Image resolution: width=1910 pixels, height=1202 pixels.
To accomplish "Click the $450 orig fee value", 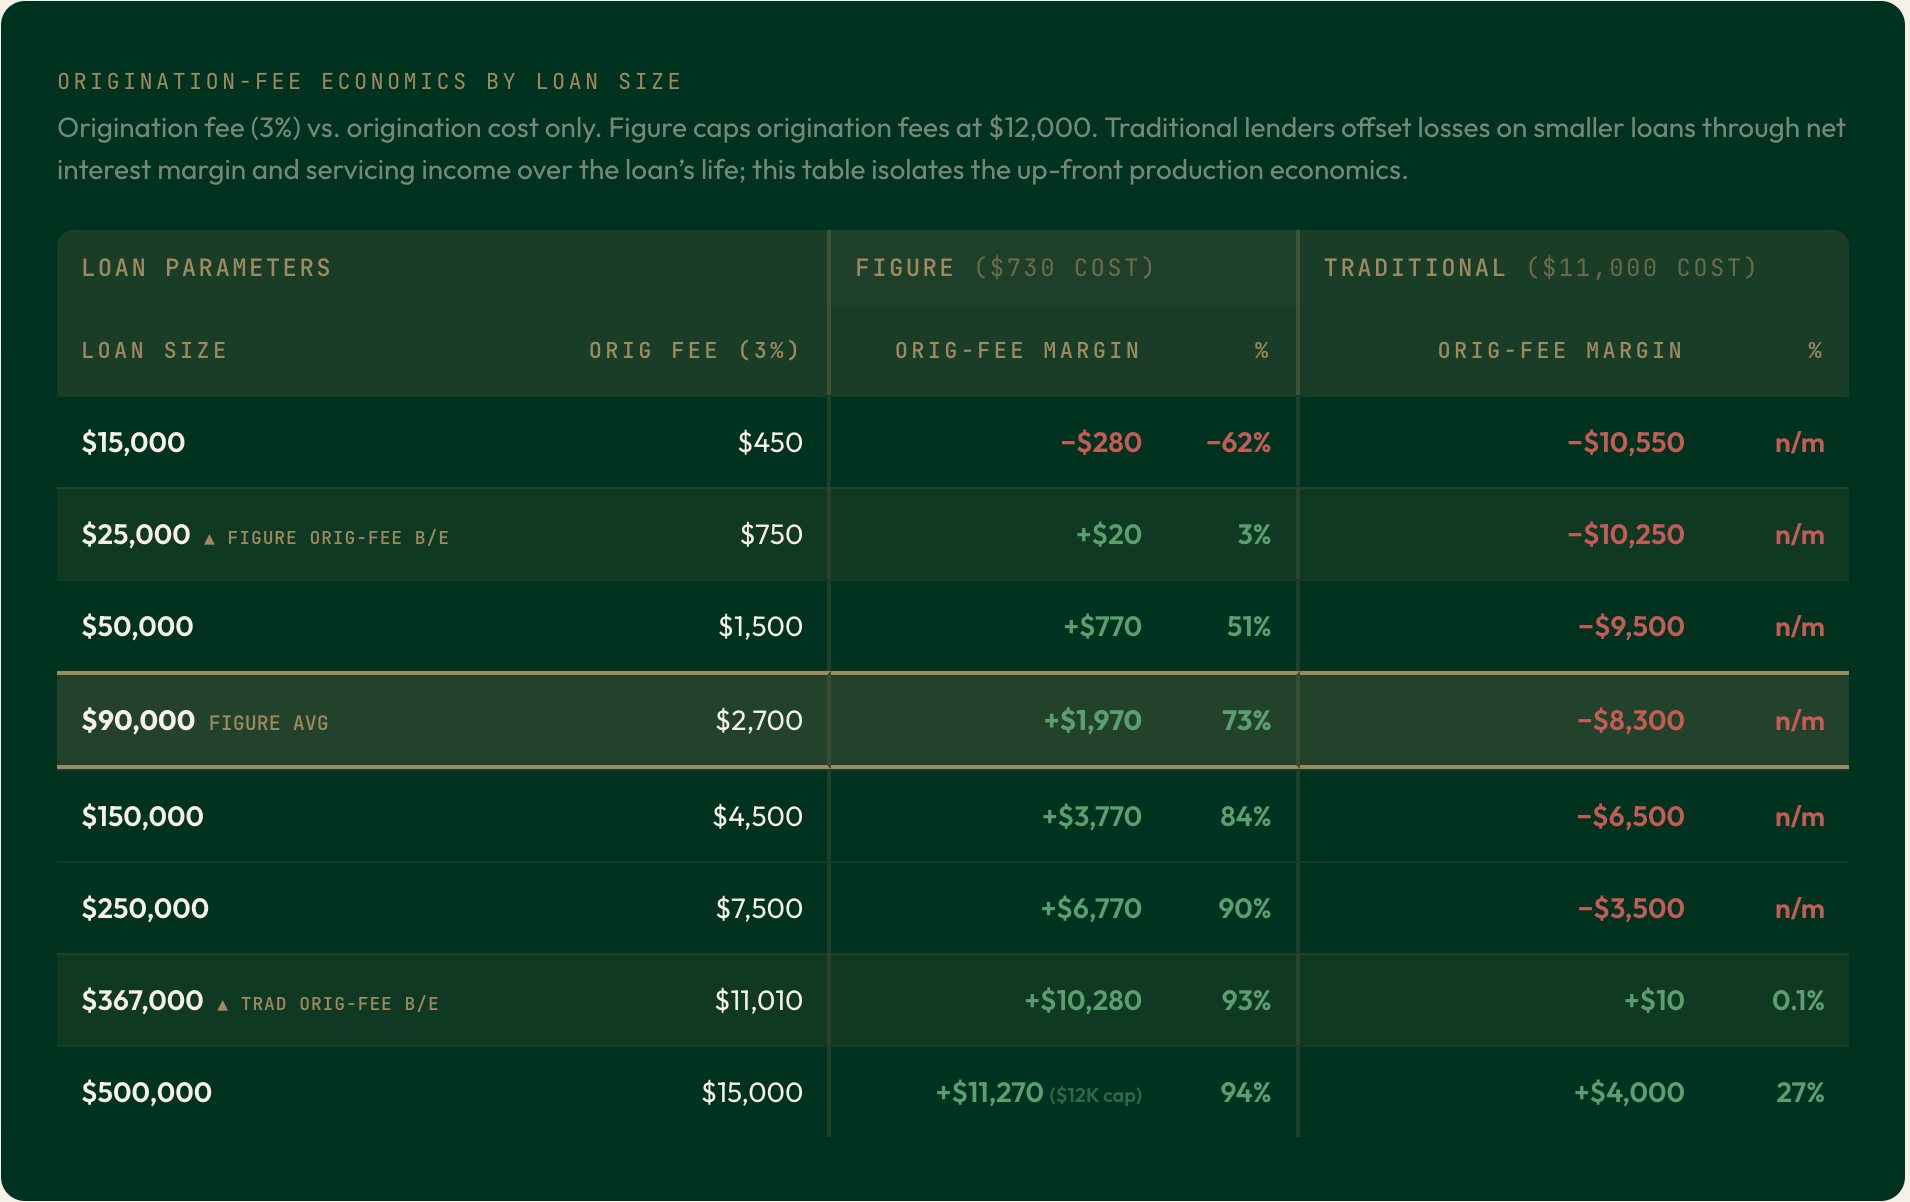I will click(x=770, y=442).
